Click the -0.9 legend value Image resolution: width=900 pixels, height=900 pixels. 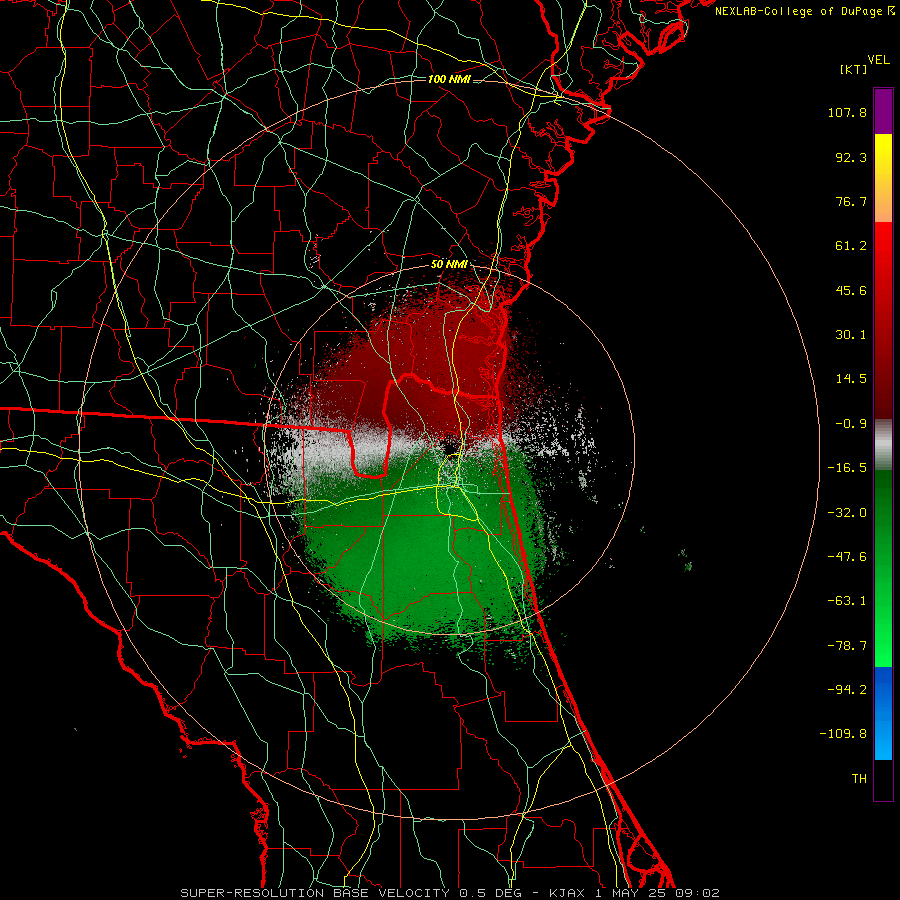851,424
